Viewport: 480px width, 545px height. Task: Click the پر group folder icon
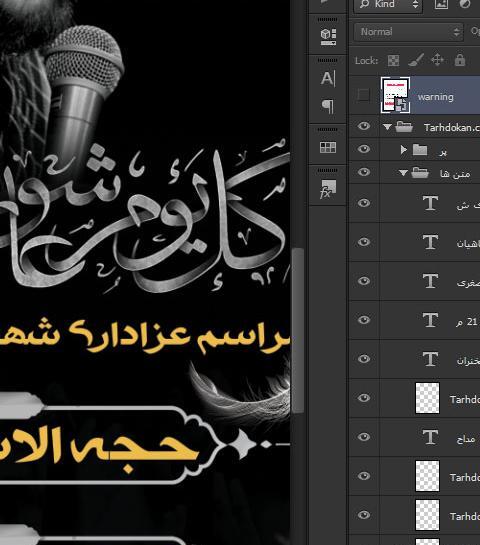tap(420, 150)
